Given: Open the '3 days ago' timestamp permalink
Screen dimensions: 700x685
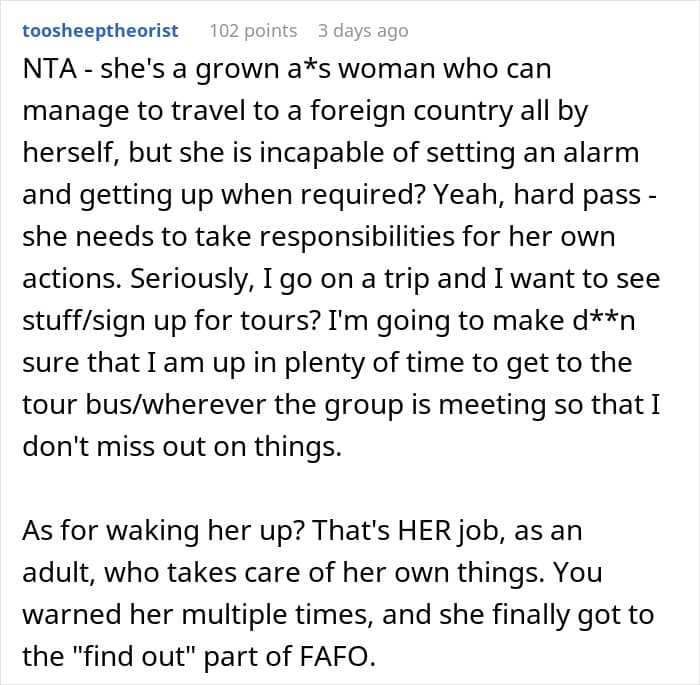Looking at the screenshot, I should point(363,31).
